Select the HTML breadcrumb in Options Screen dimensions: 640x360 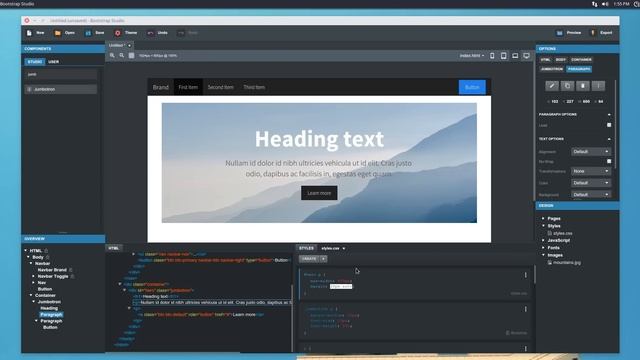(545, 60)
